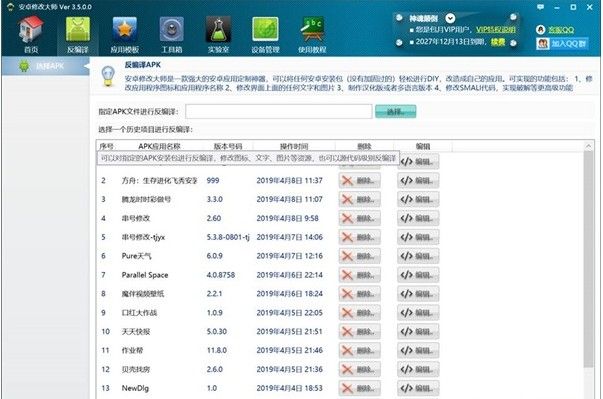Screen dimensions: 603x399
Task: Edit the 天天快报 row
Action: coord(418,331)
